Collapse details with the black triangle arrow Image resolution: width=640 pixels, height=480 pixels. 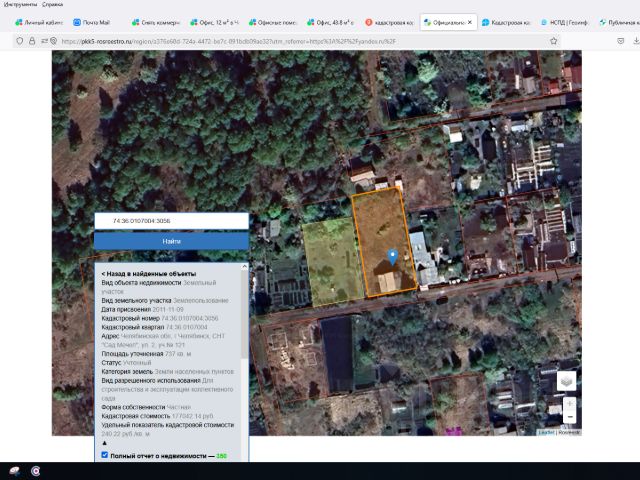click(x=104, y=443)
